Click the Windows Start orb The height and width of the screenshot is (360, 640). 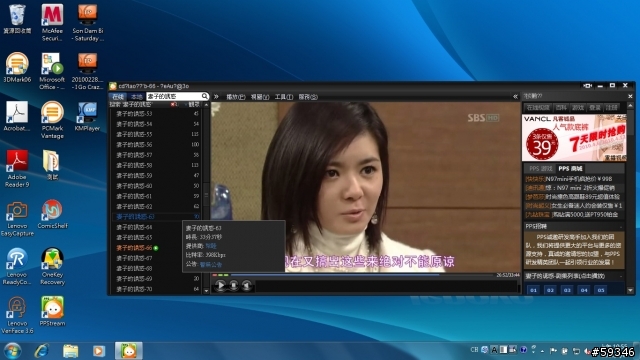tap(12, 351)
